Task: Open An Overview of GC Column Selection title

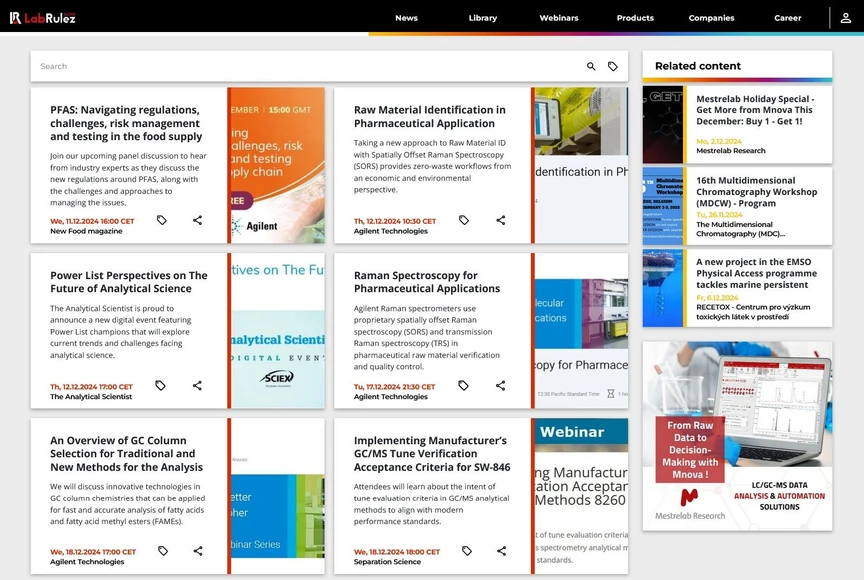Action: pos(126,454)
